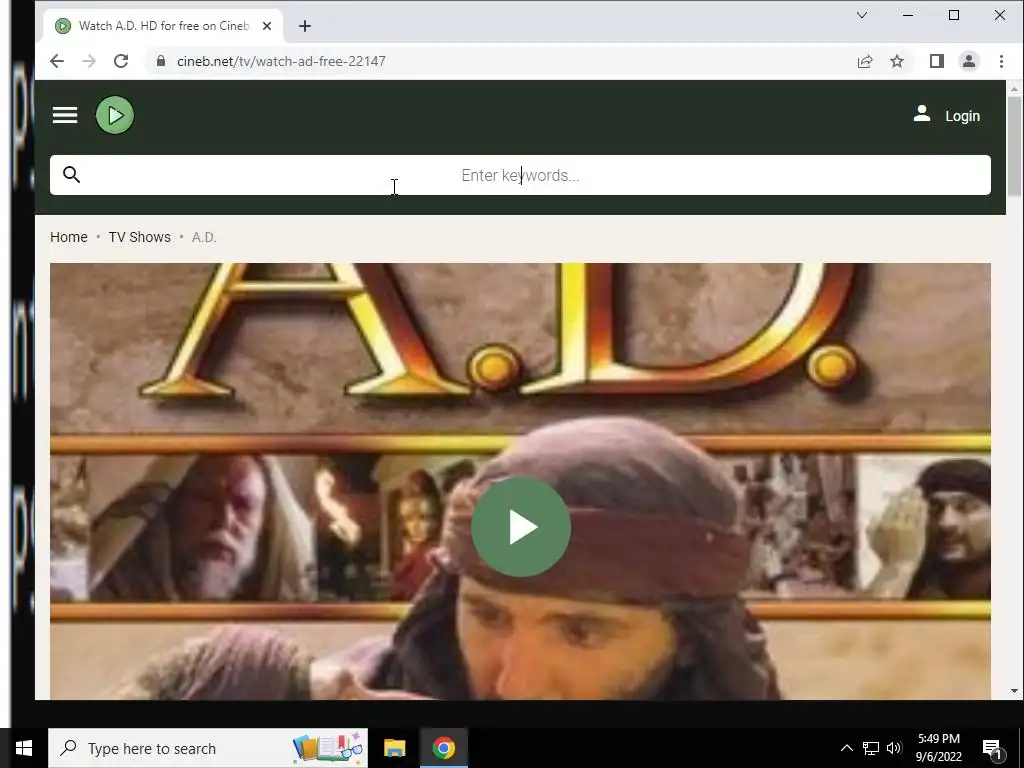Toggle Chrome side panel
1024x768 pixels.
[x=936, y=61]
